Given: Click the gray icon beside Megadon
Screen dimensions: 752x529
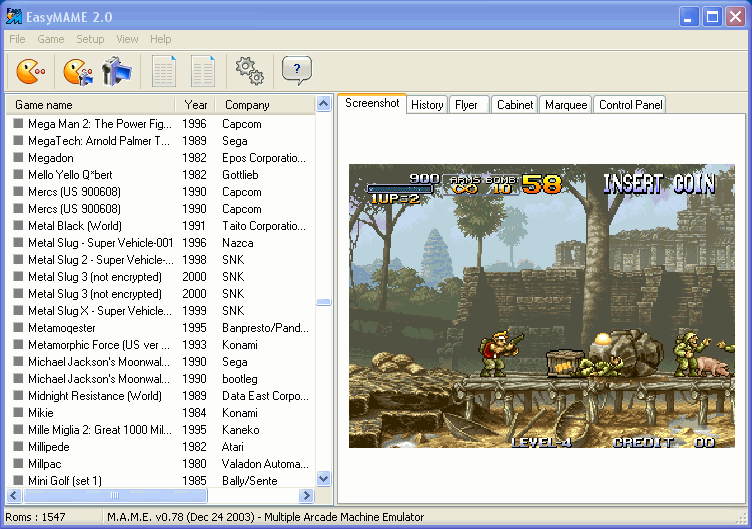Looking at the screenshot, I should click(18, 157).
